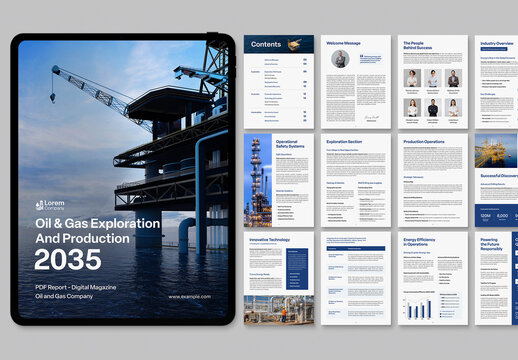Click the Welcome Message portrait photo

pyautogui.click(x=340, y=59)
